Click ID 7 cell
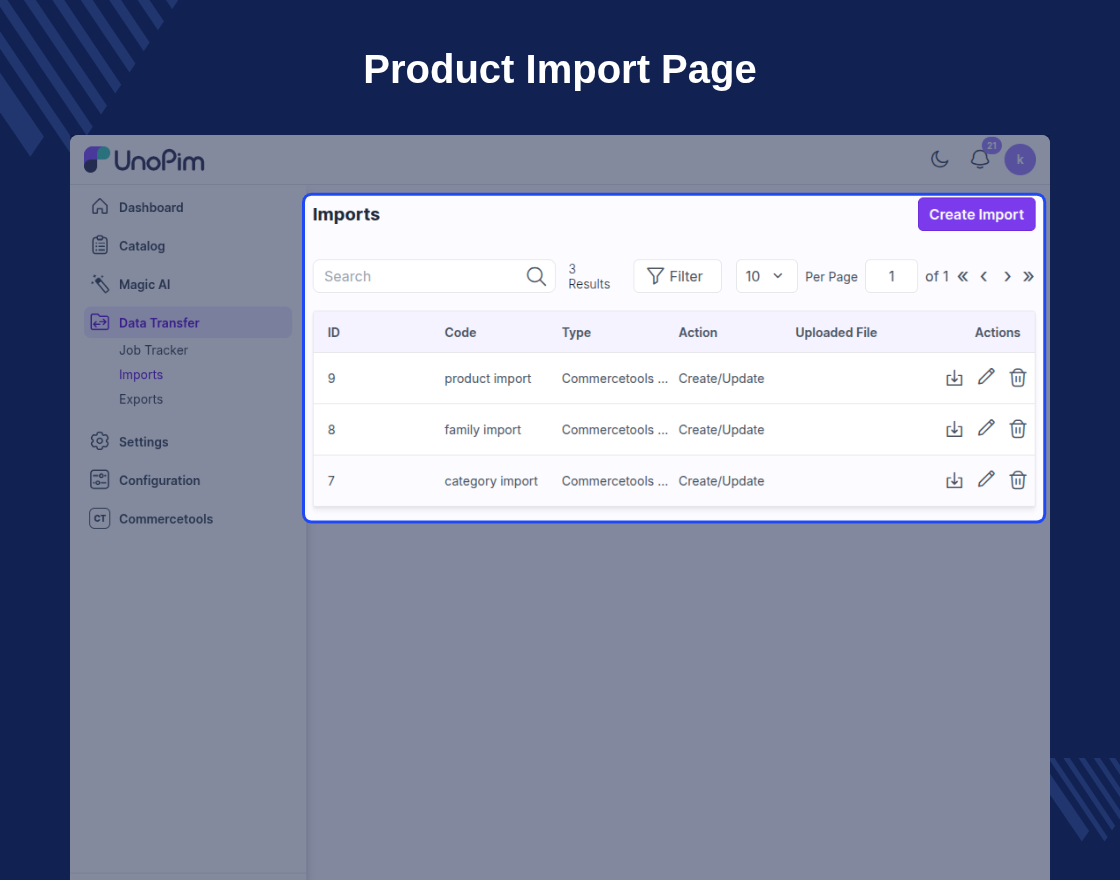This screenshot has height=880, width=1120. (x=331, y=481)
